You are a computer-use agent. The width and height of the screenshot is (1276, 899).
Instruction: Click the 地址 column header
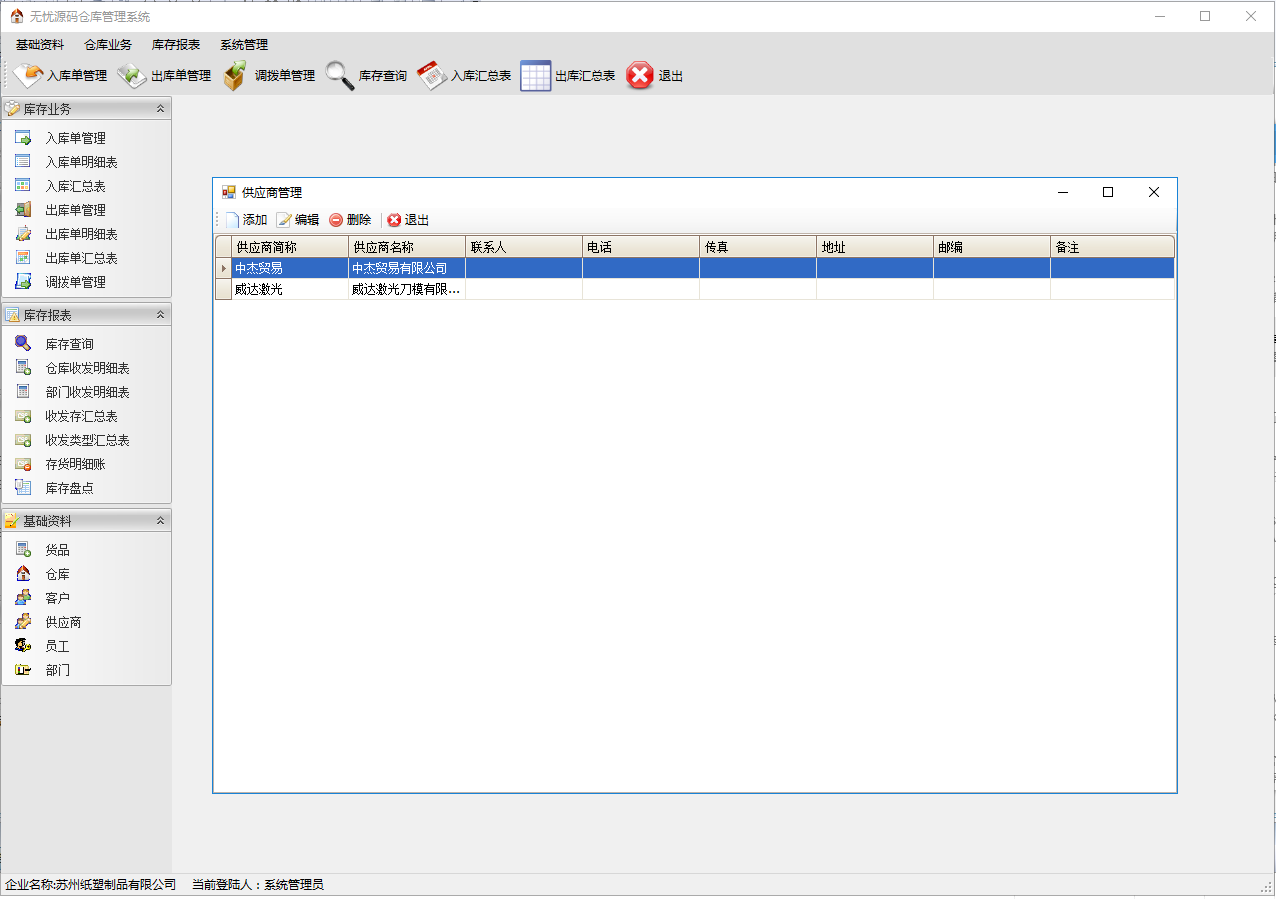point(875,247)
